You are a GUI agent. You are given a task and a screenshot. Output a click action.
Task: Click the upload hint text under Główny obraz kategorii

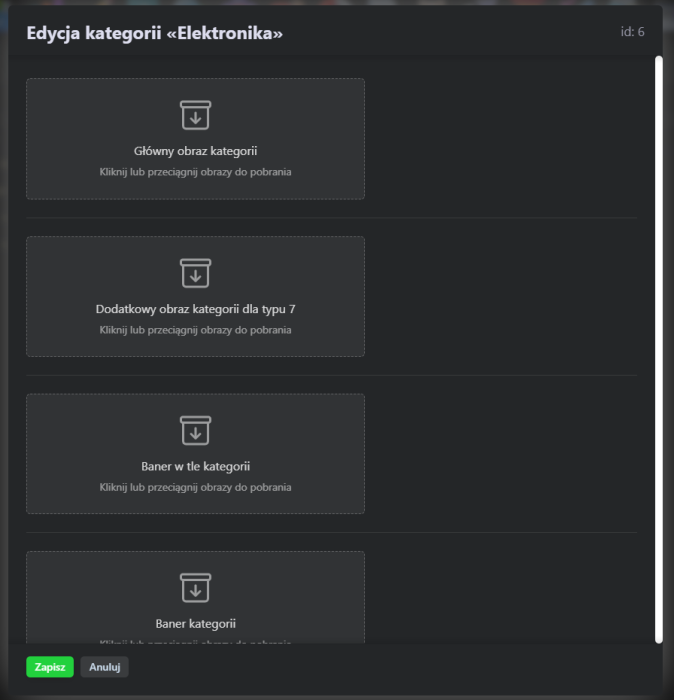point(196,172)
